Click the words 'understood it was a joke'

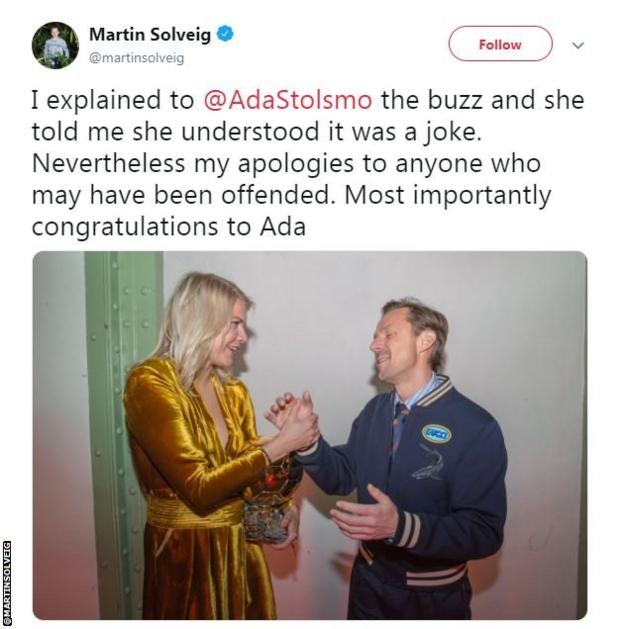click(x=331, y=132)
